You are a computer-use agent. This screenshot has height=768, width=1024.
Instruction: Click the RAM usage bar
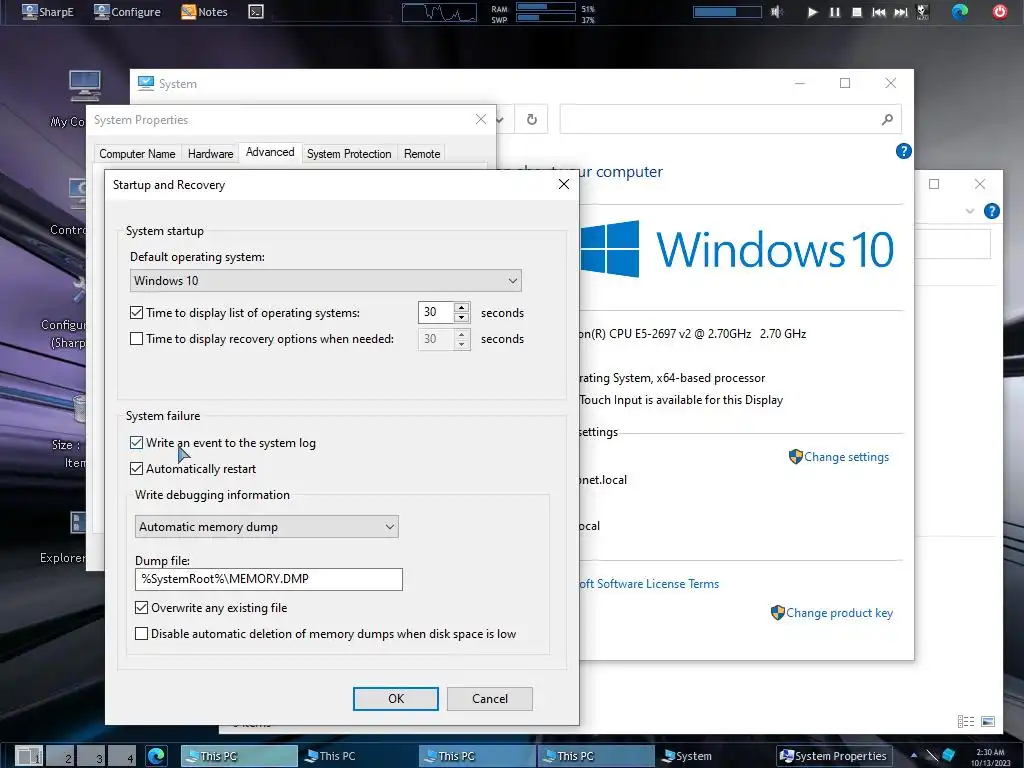545,7
